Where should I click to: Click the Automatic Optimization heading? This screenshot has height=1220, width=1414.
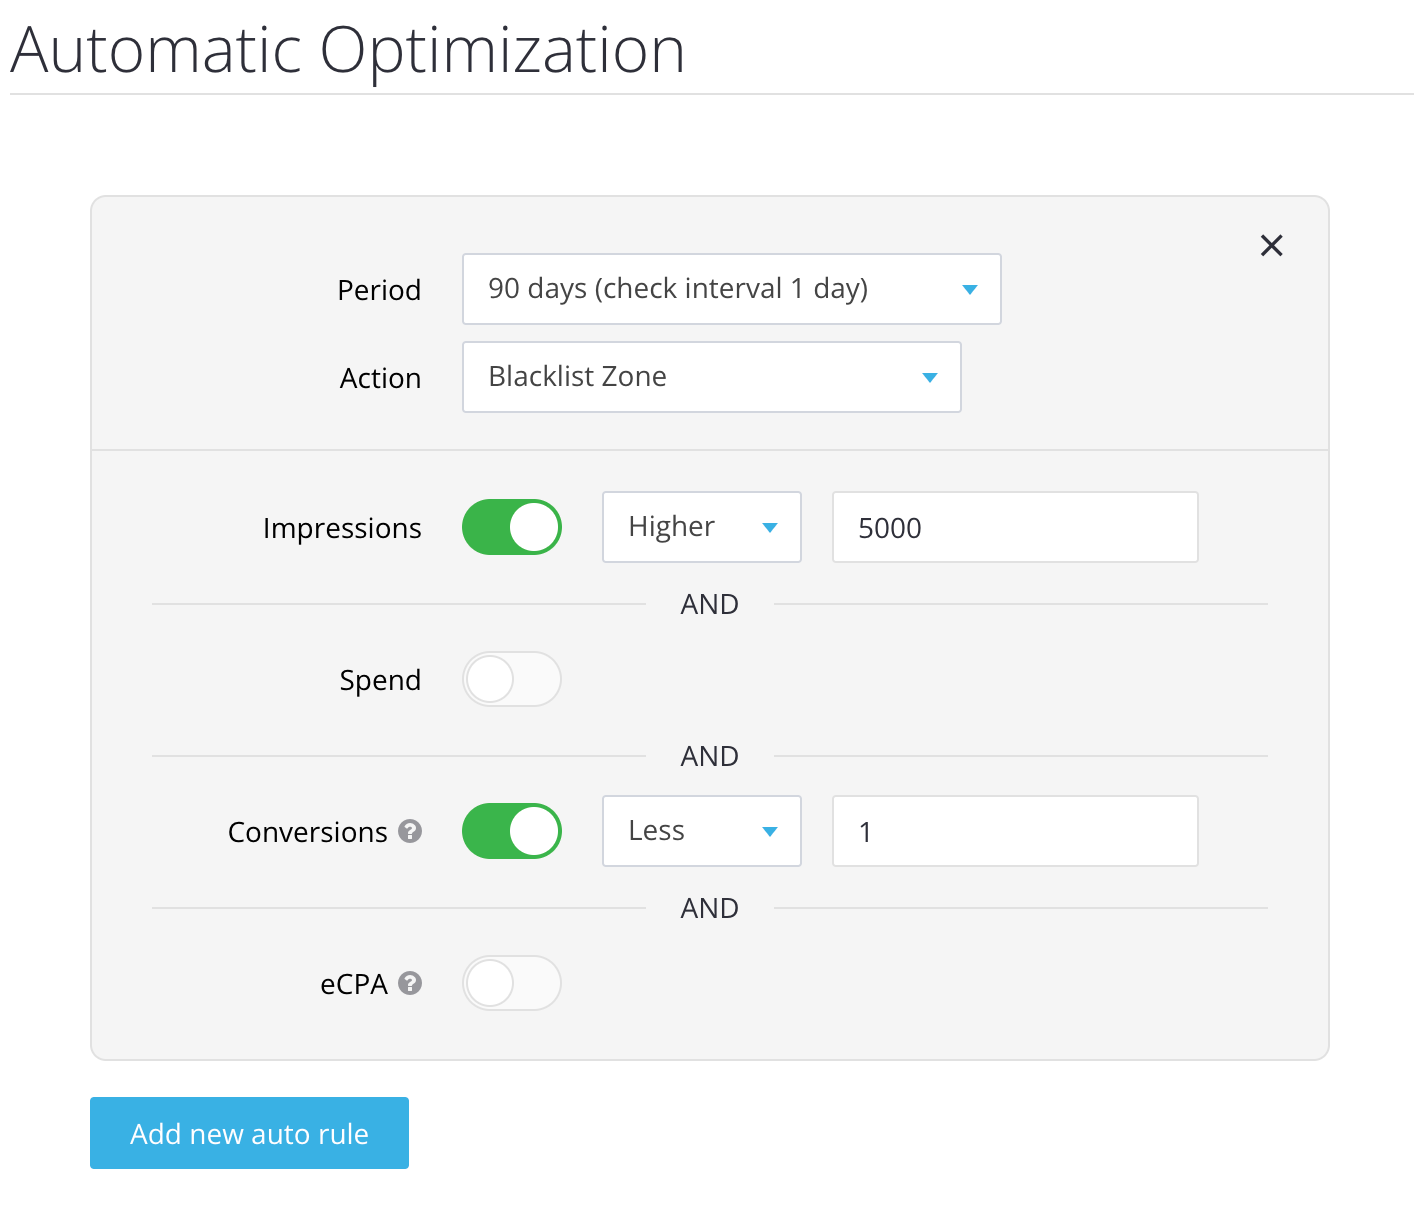click(347, 50)
